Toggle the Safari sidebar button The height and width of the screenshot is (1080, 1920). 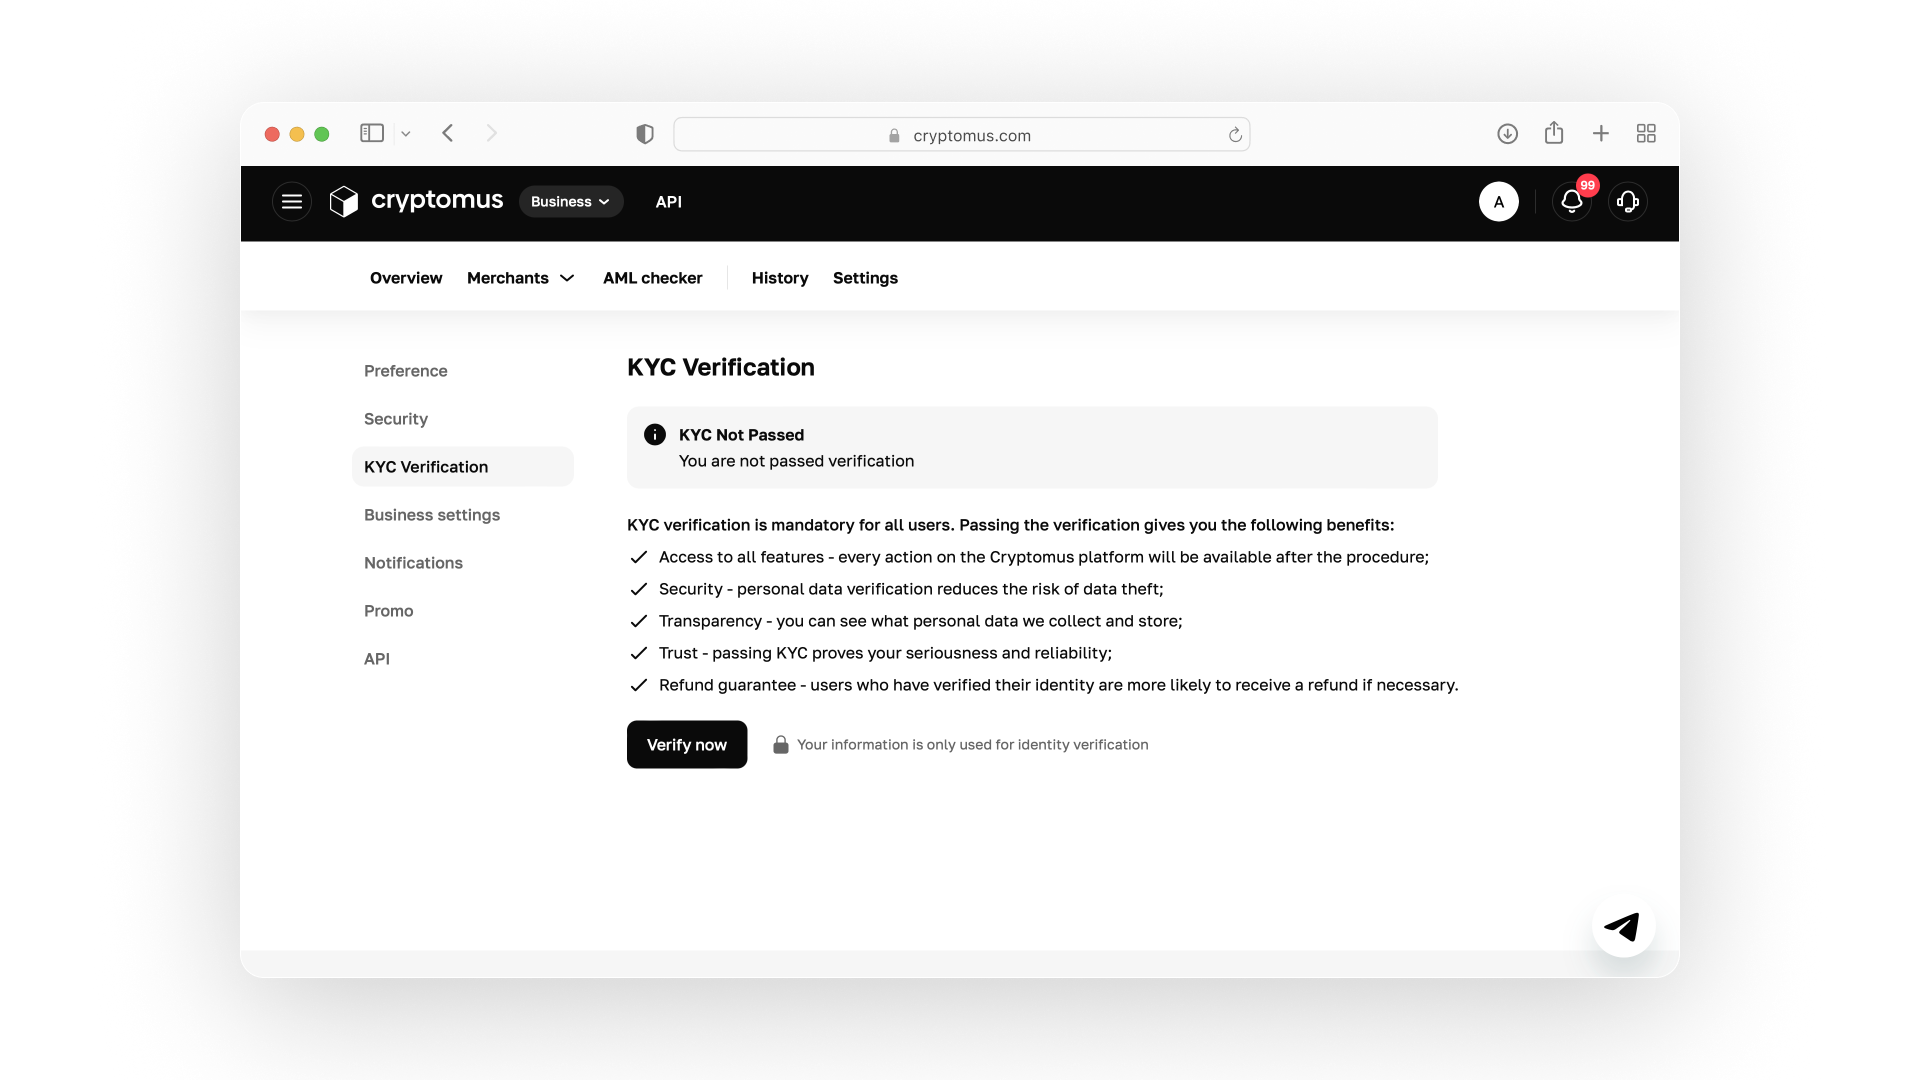coord(372,133)
